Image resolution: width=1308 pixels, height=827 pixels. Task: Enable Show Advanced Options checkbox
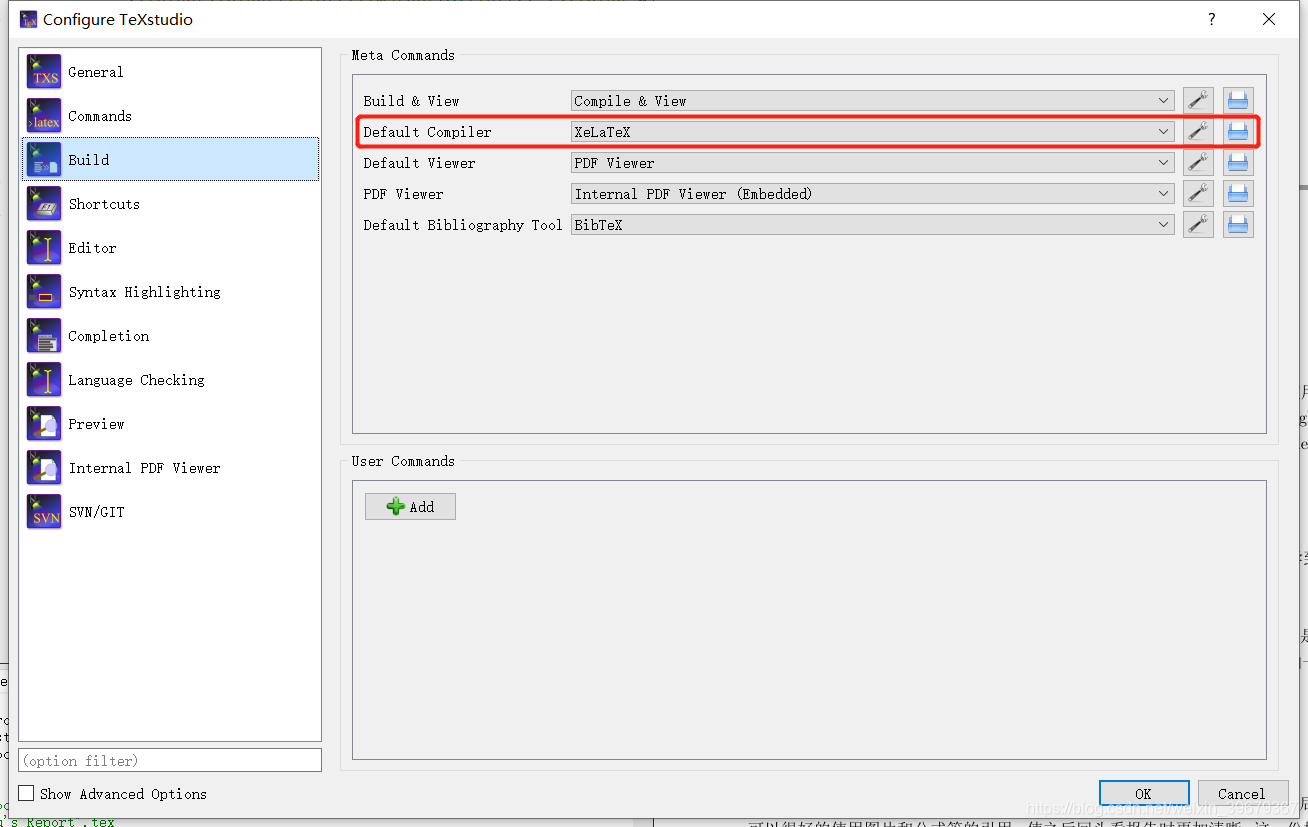[27, 793]
